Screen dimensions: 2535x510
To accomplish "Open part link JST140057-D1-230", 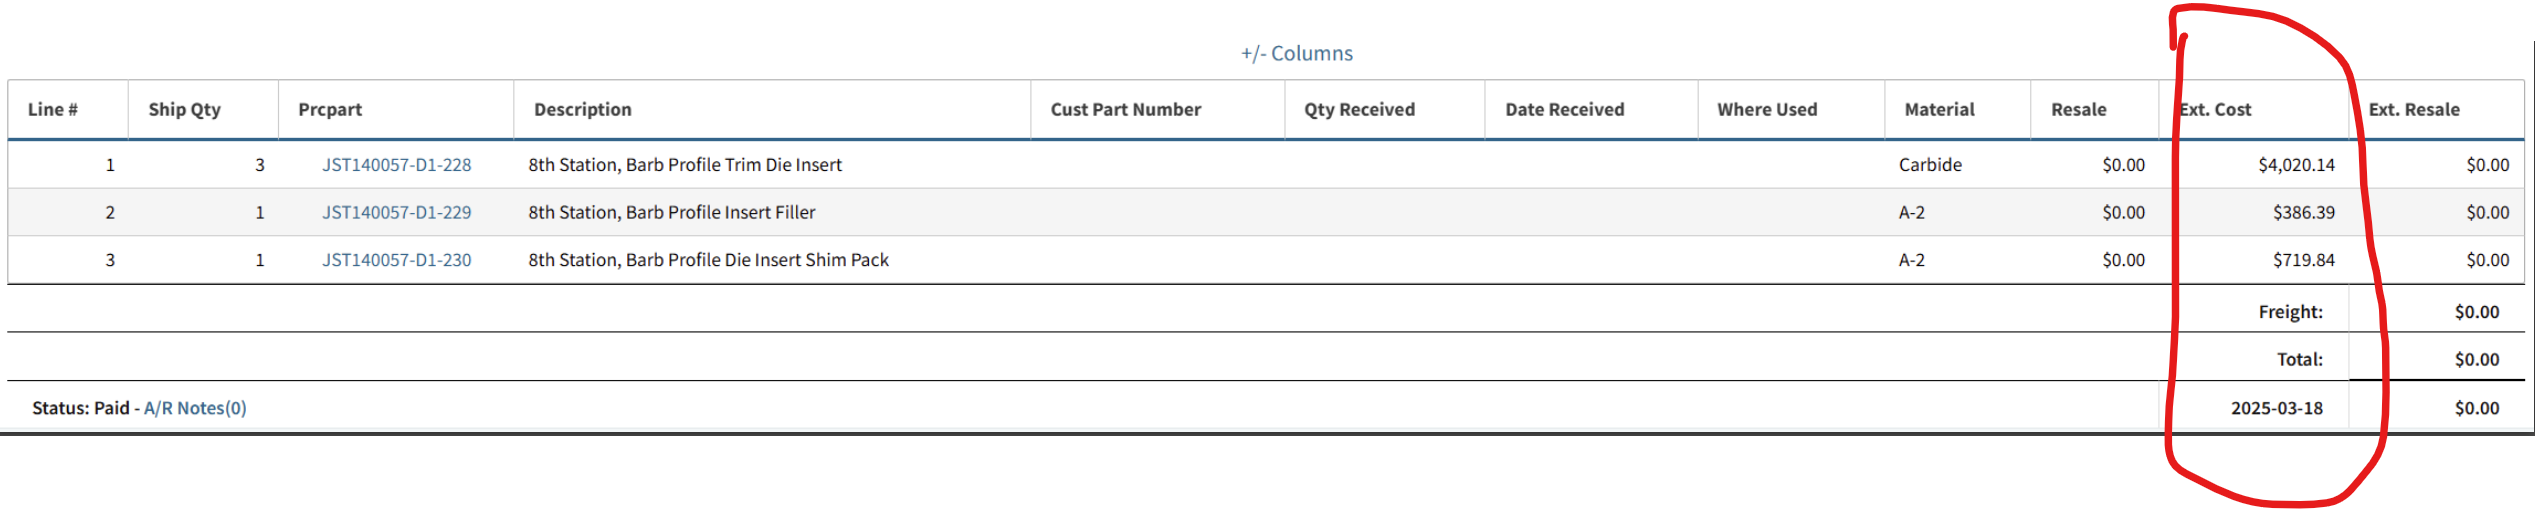I will 396,260.
